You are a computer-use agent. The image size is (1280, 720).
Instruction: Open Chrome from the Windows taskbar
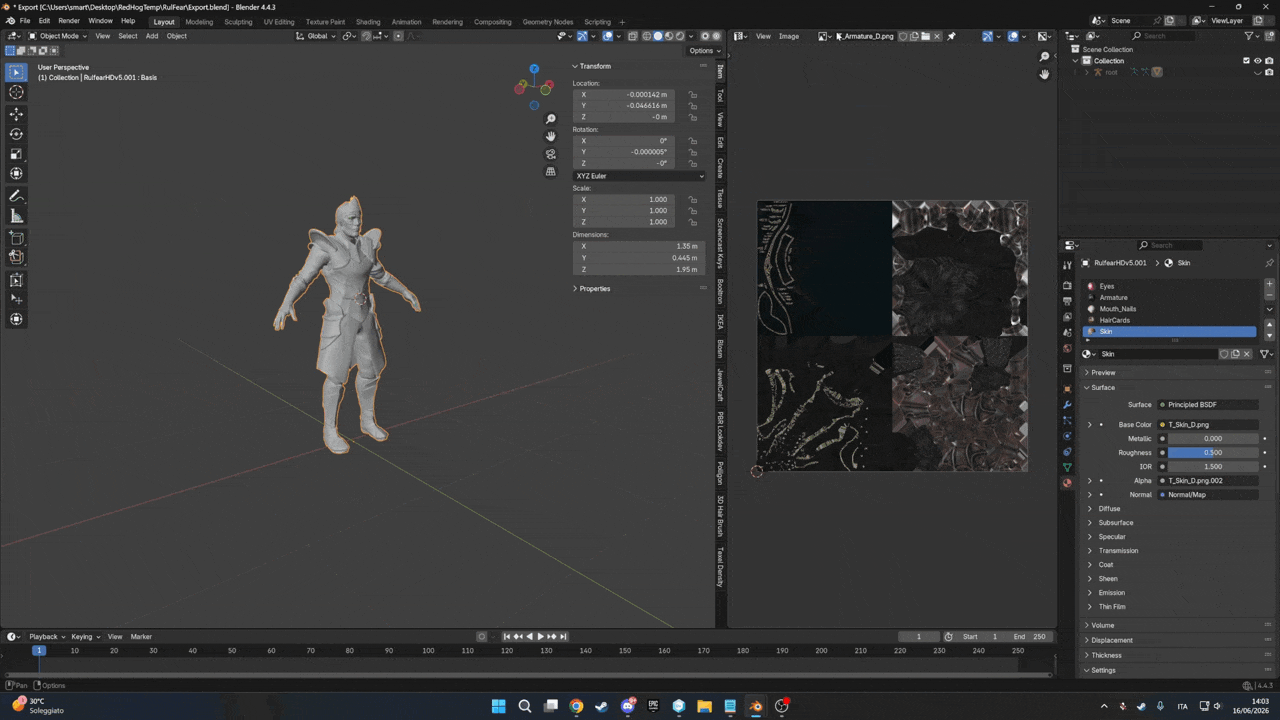click(576, 706)
